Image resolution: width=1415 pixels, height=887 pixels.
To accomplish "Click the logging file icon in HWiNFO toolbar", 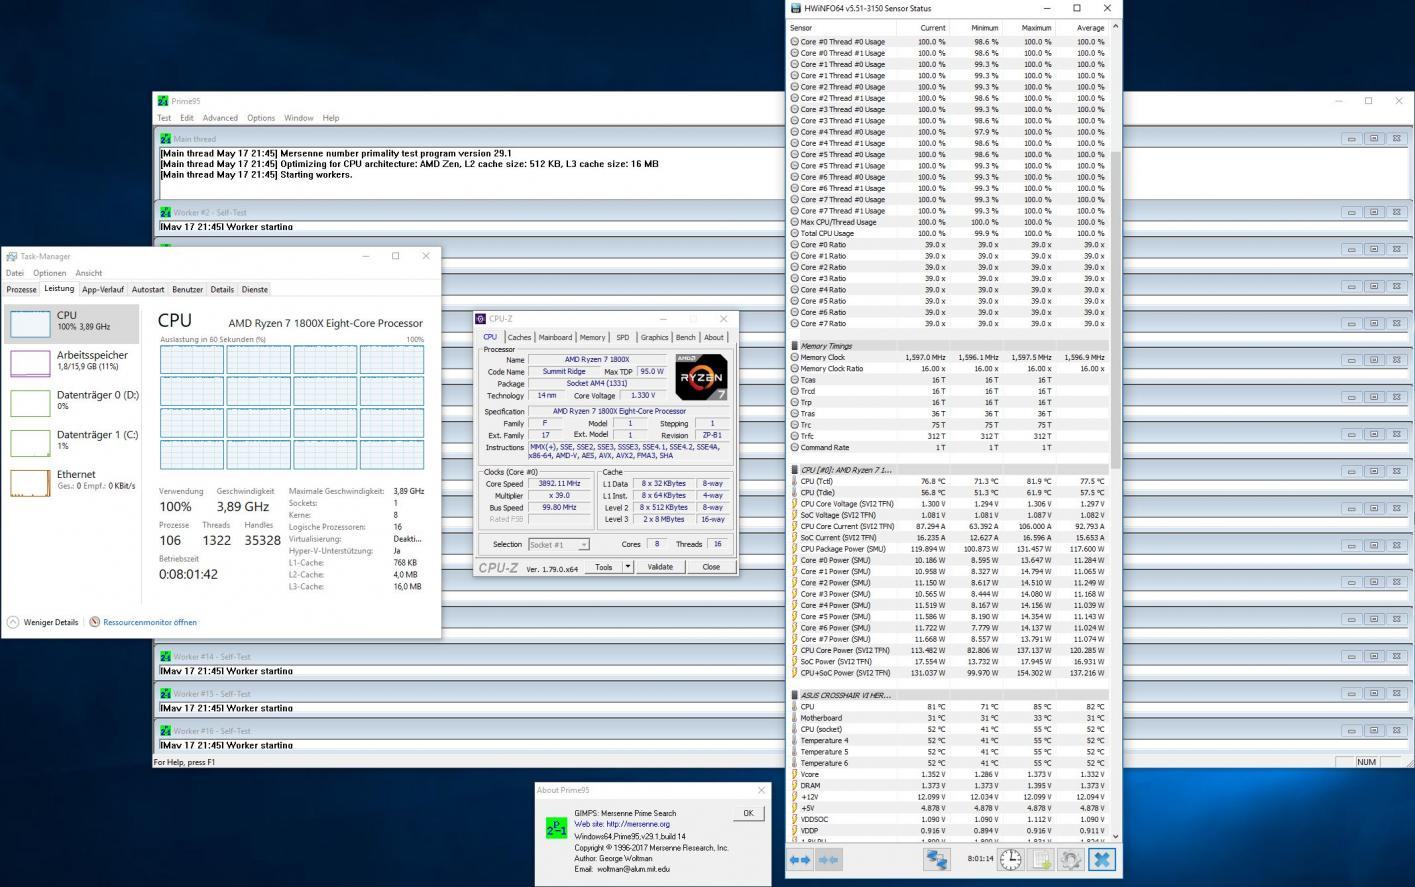I will point(1041,860).
